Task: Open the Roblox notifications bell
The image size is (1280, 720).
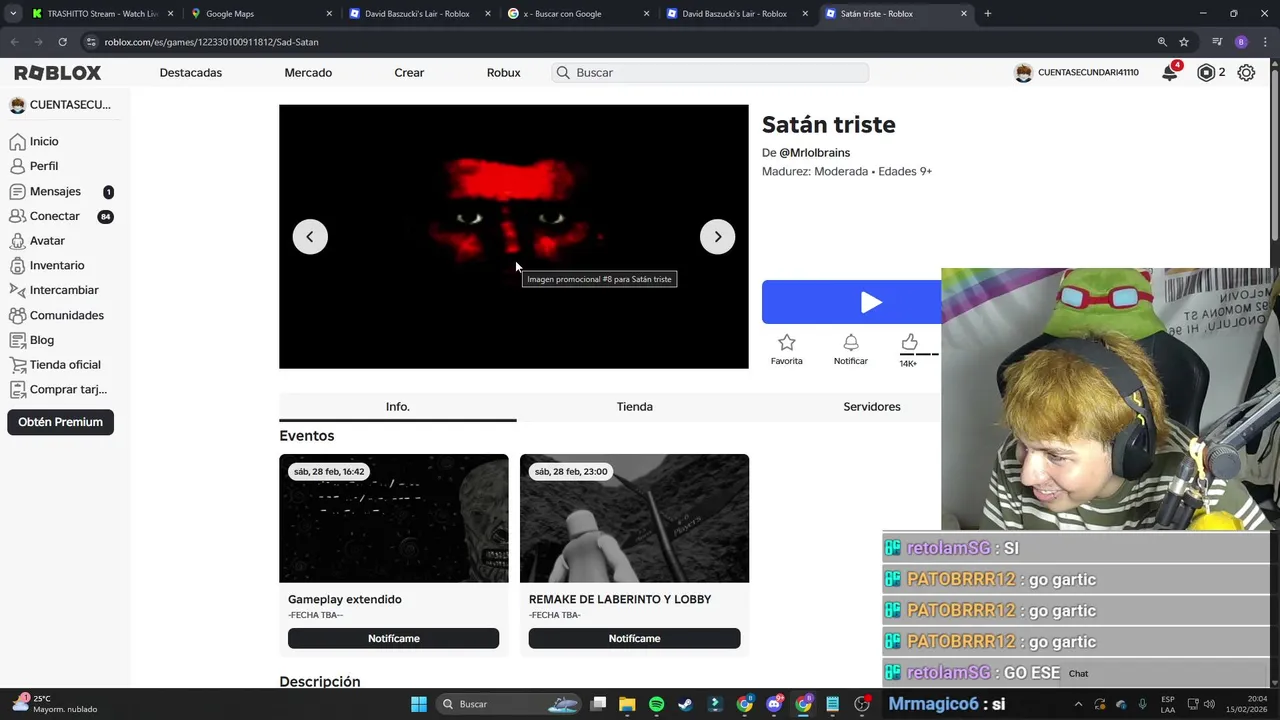Action: coord(1169,73)
